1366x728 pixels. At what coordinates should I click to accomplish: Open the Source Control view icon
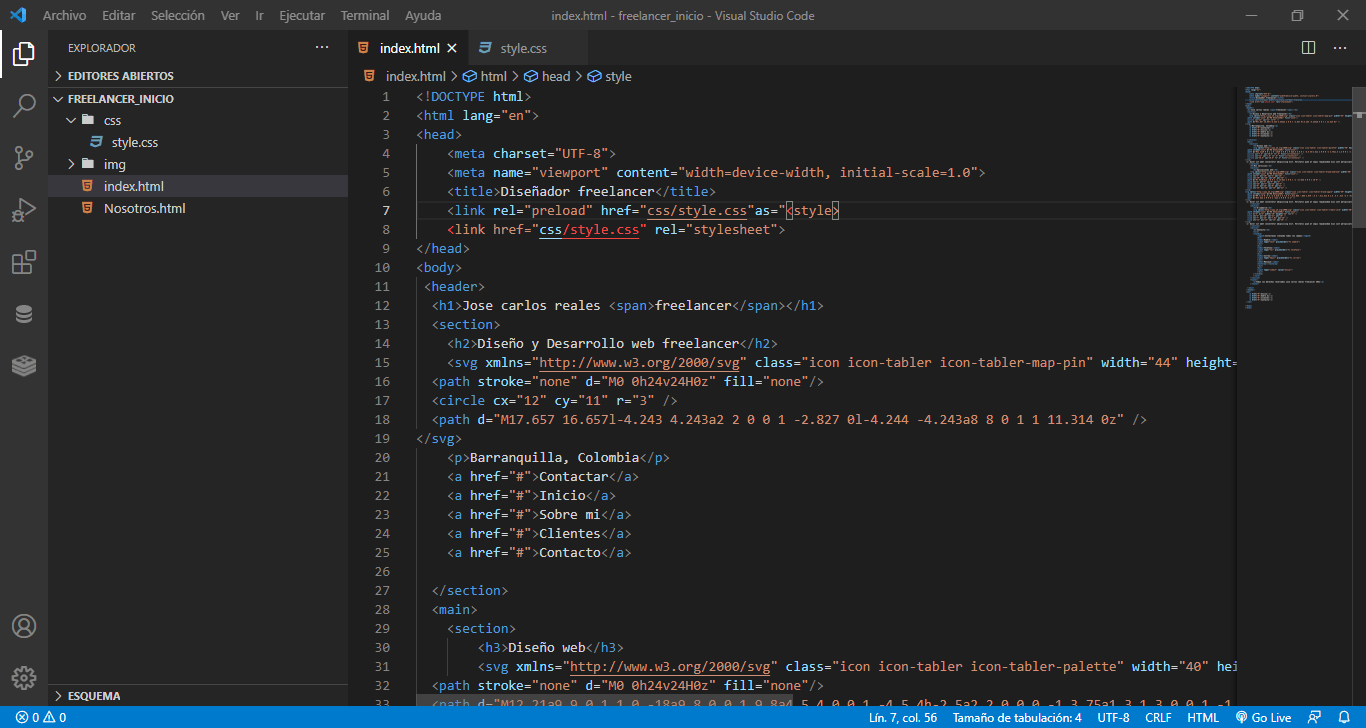(x=24, y=158)
